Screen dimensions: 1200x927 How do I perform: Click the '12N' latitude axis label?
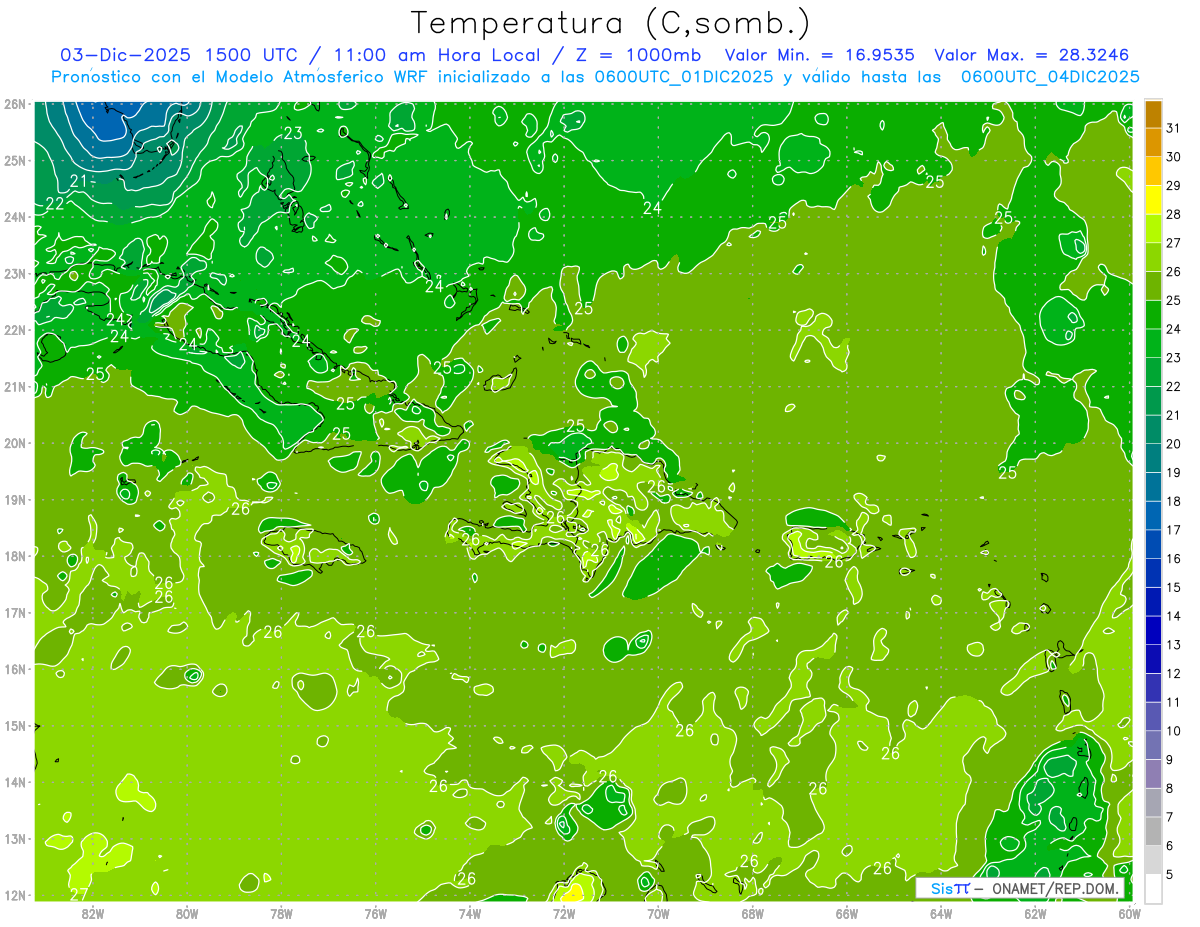click(x=14, y=895)
